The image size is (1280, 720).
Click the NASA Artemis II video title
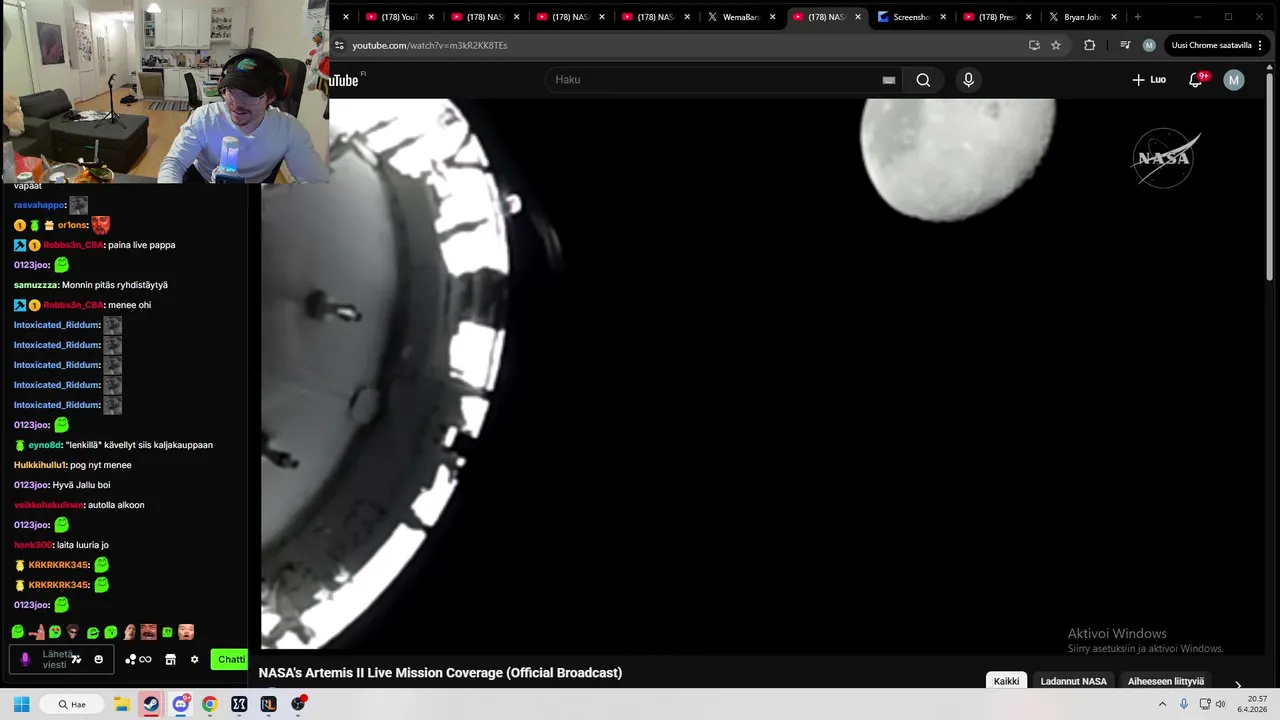tap(440, 673)
